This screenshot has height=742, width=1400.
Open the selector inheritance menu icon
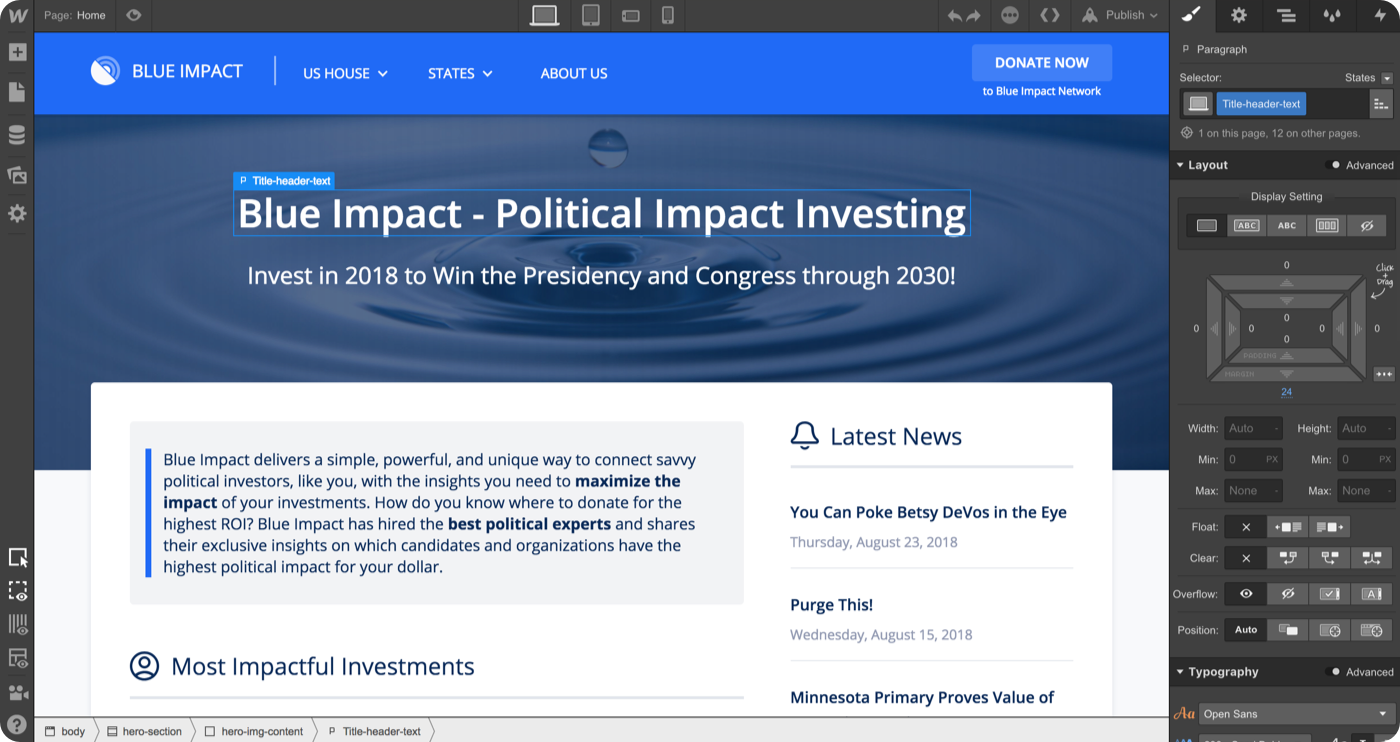tap(1381, 104)
